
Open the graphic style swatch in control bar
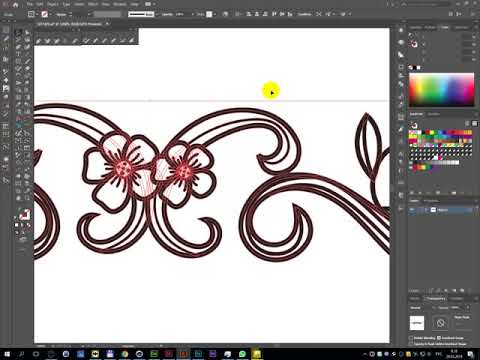[x=209, y=14]
